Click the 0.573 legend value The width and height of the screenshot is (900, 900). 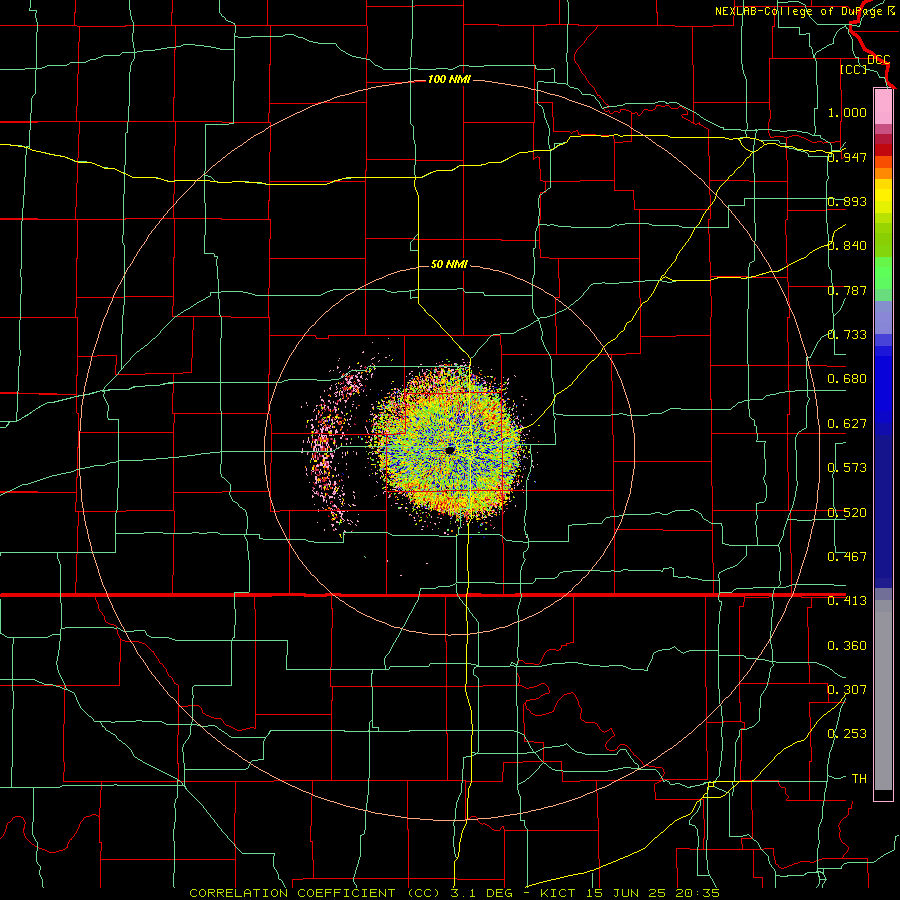click(x=847, y=468)
